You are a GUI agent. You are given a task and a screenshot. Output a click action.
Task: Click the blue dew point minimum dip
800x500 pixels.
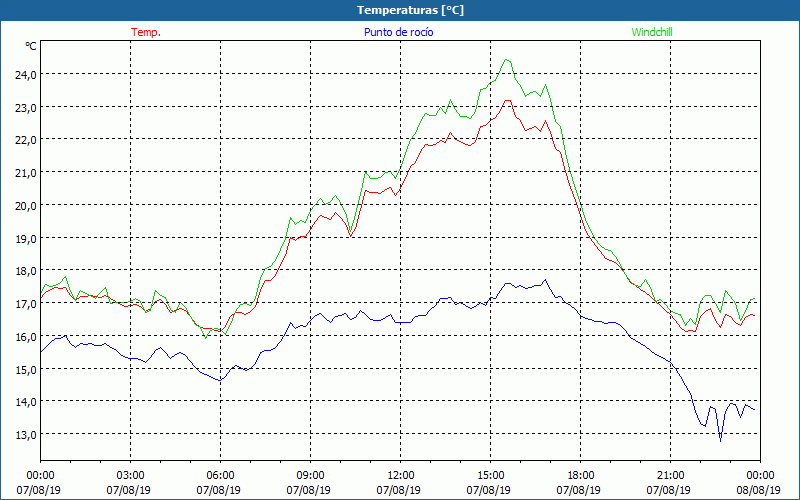coord(720,440)
